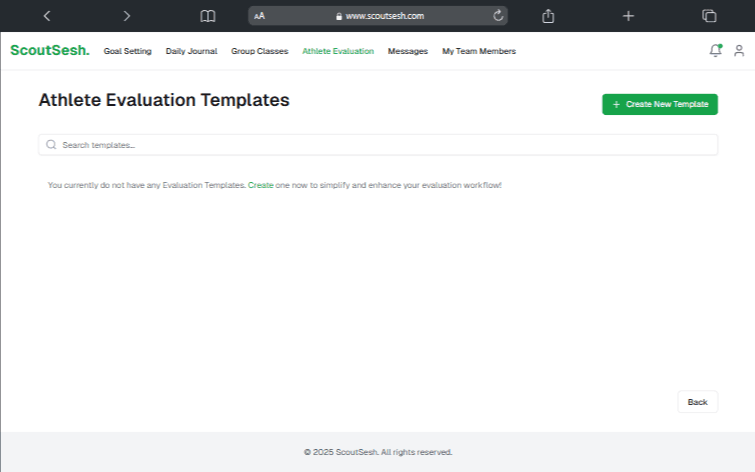Select the Athlete Evaluation menu item
The image size is (755, 472).
pos(338,51)
